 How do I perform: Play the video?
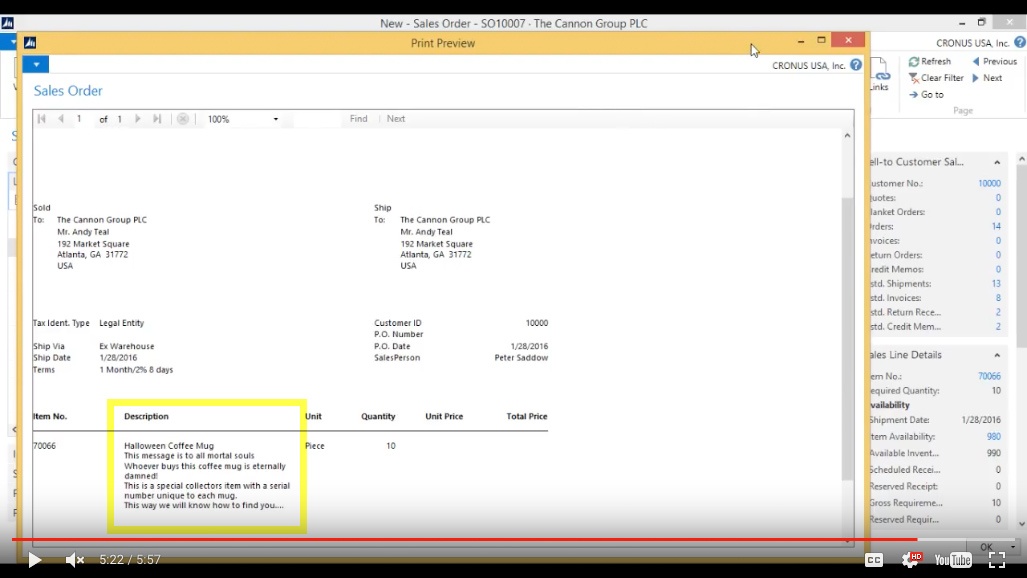pos(35,560)
